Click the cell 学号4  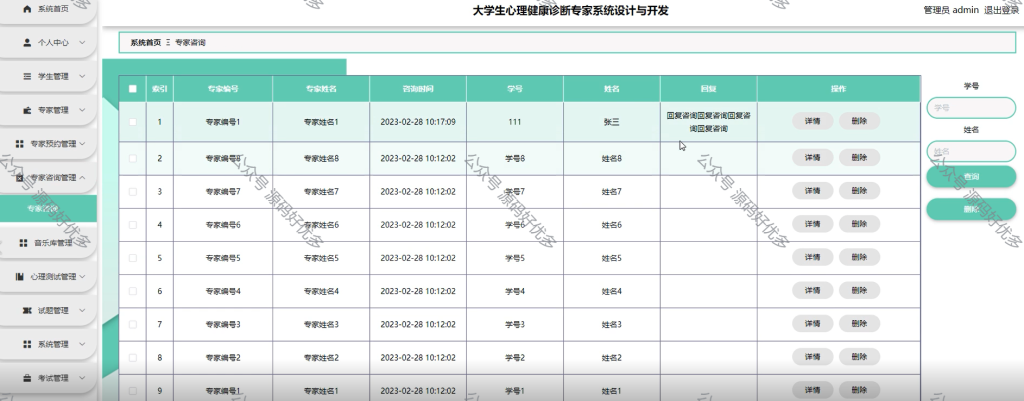(515, 291)
